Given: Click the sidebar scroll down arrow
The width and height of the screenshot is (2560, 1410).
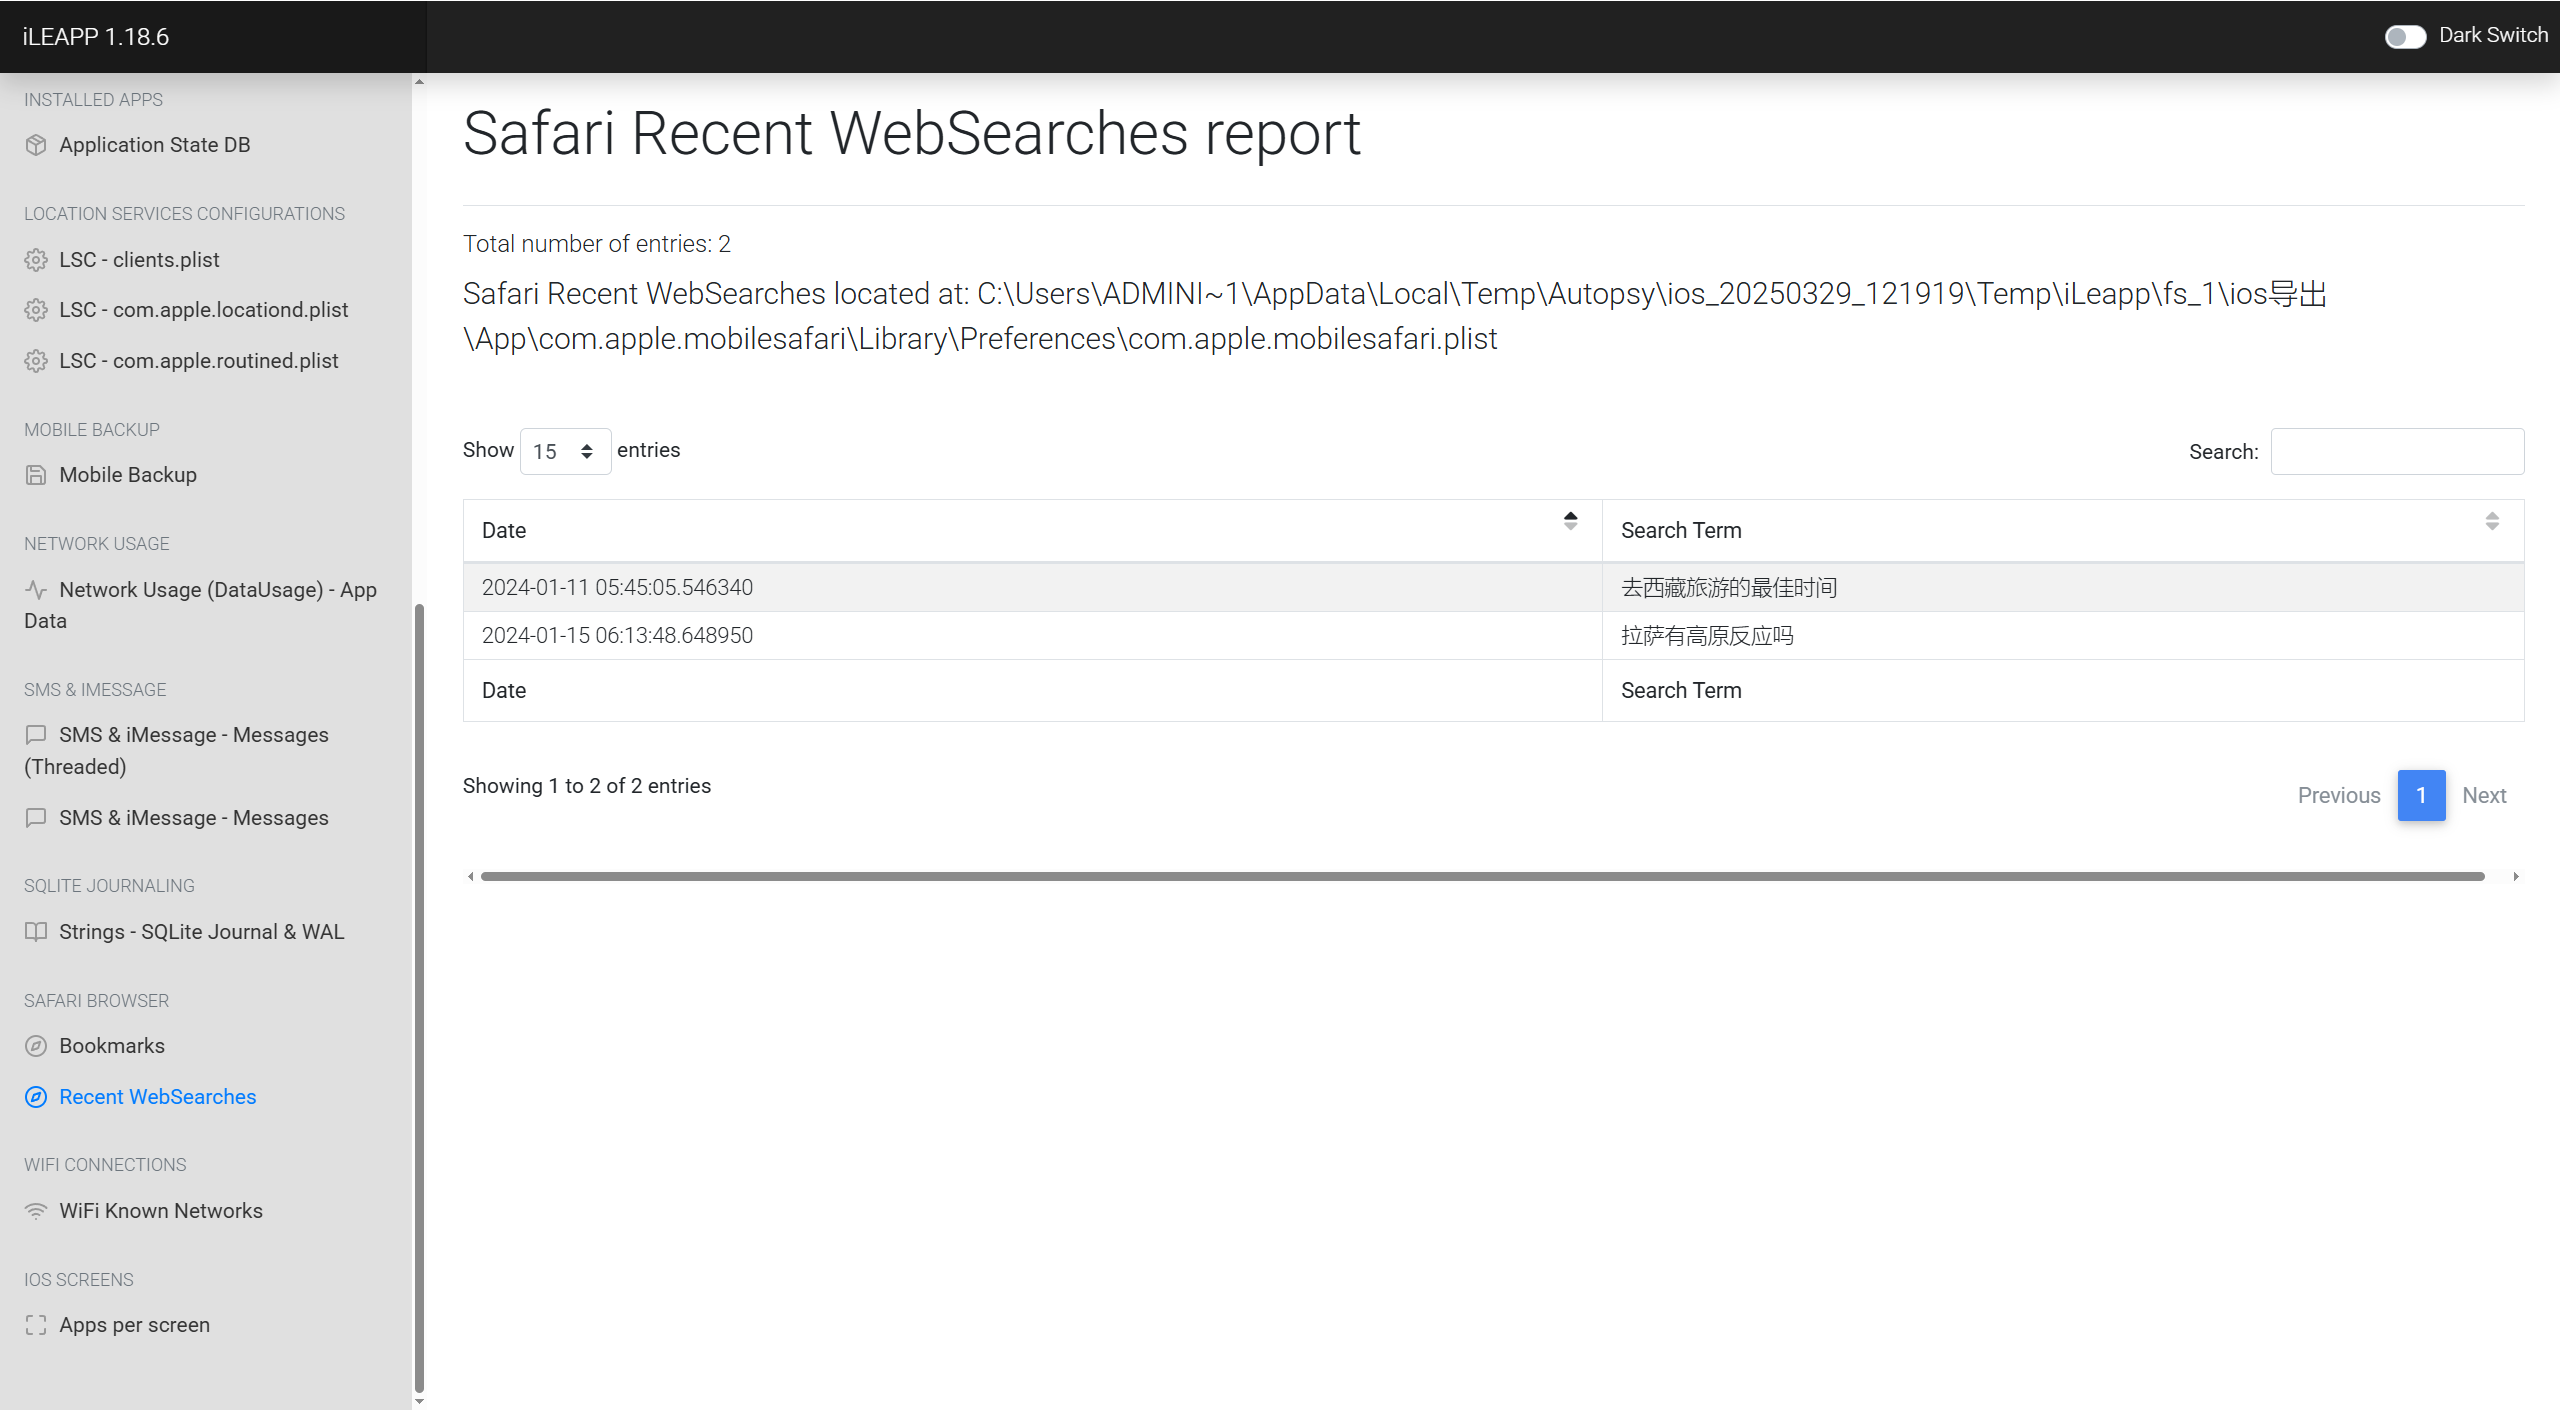Looking at the screenshot, I should click(x=419, y=1402).
